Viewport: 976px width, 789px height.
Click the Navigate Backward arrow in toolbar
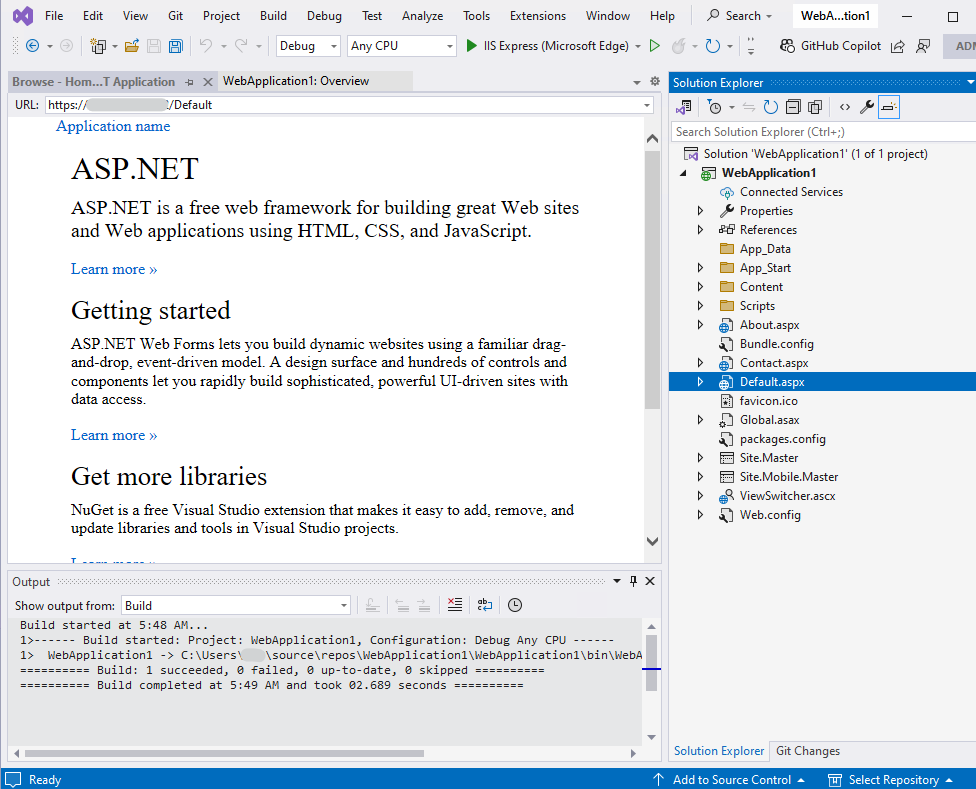pos(32,45)
